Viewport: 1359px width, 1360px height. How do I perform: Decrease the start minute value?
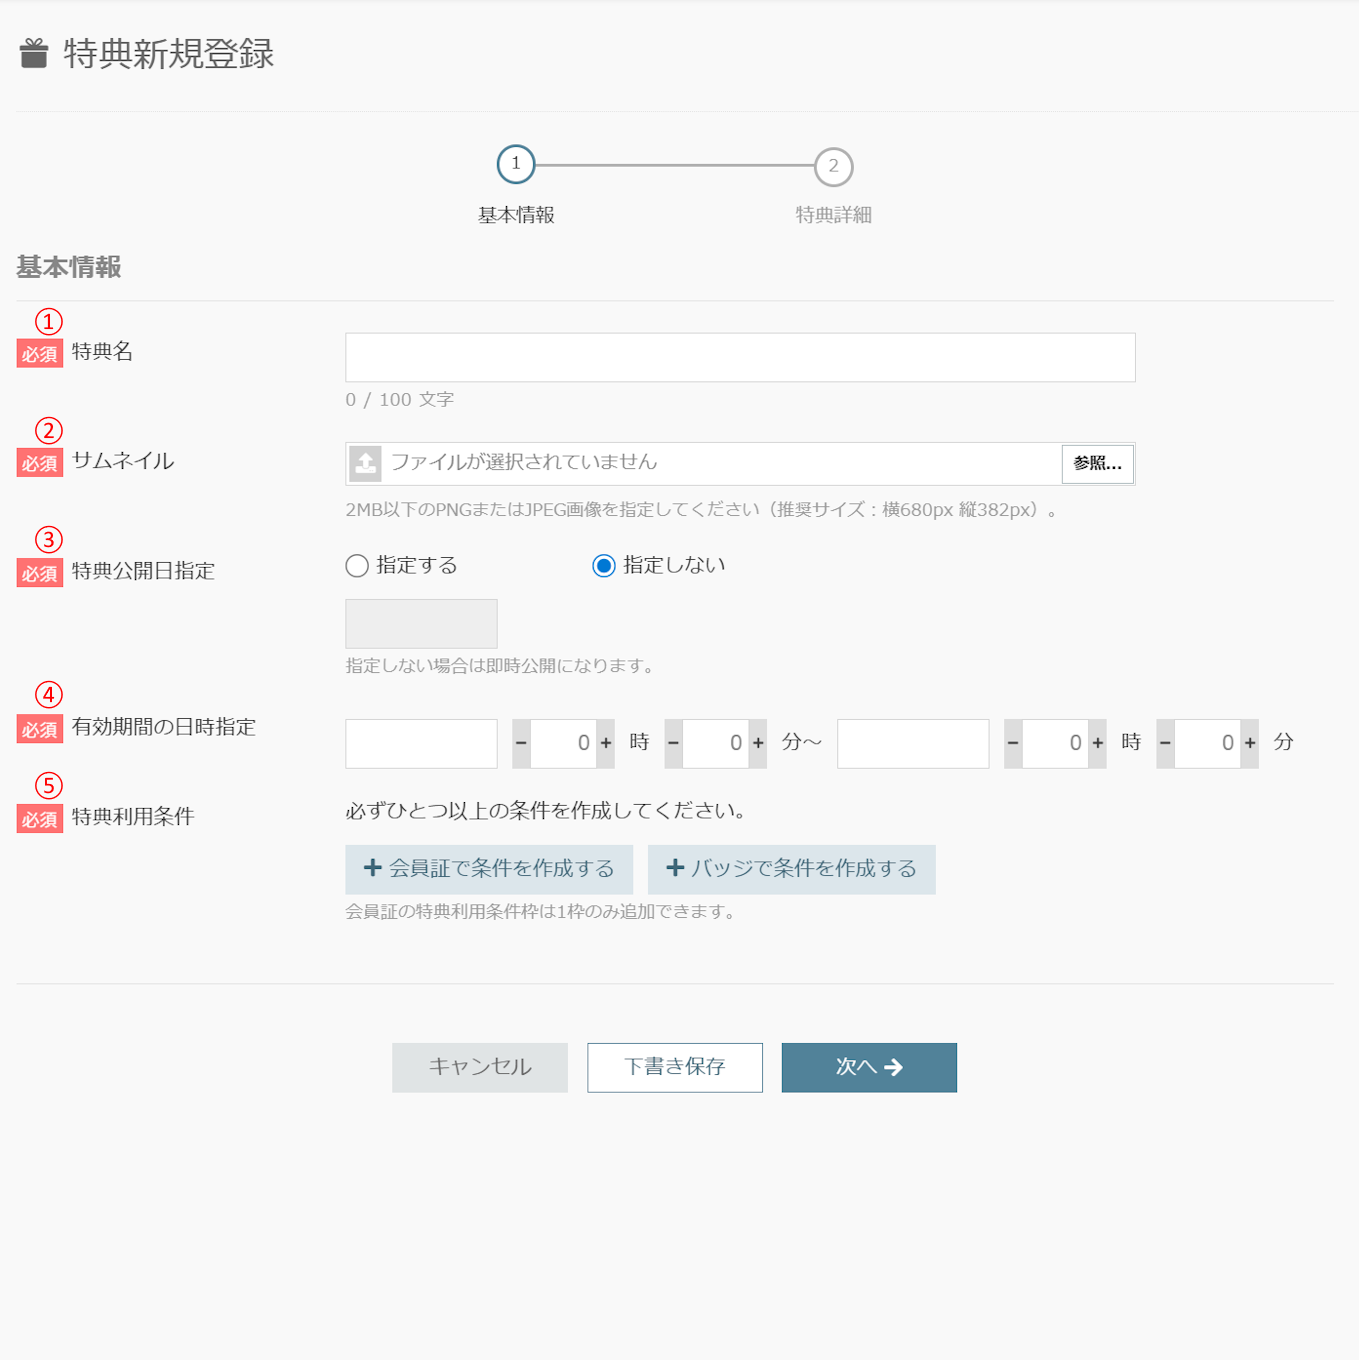click(673, 744)
